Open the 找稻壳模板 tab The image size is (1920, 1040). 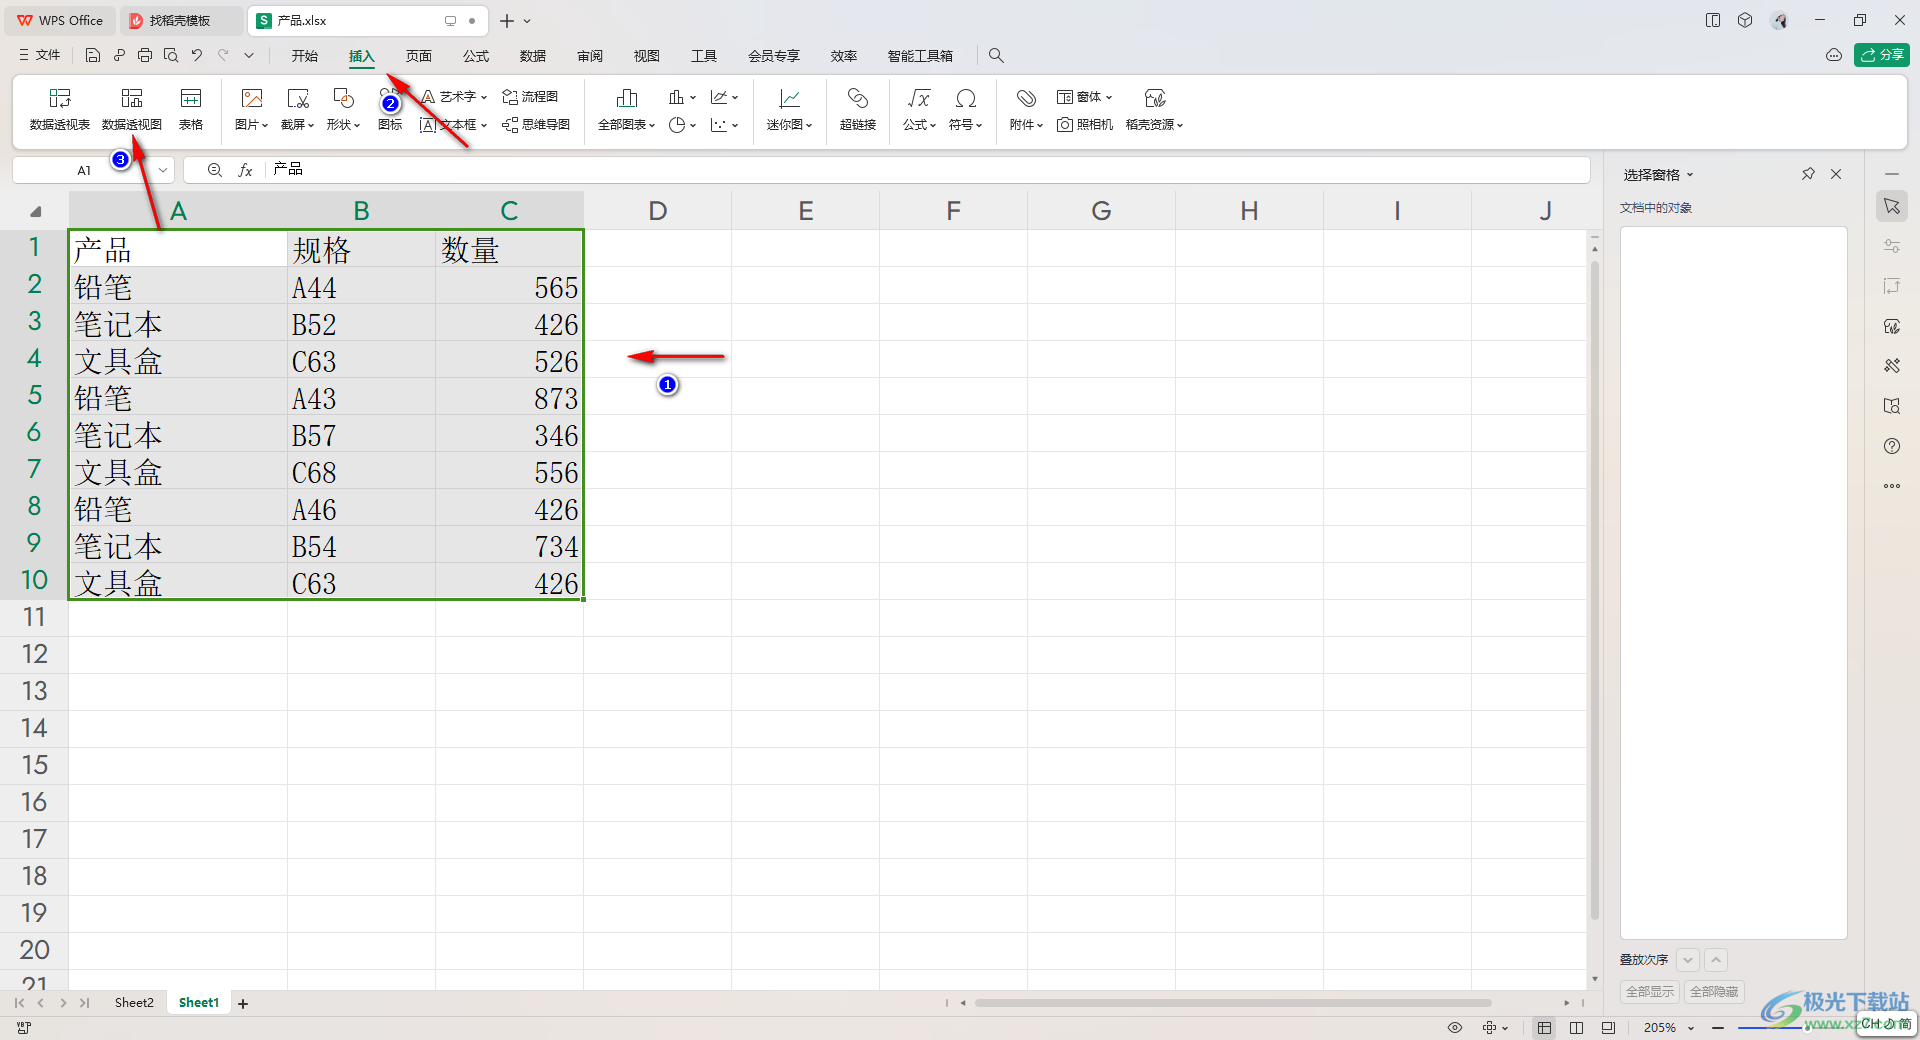click(x=180, y=20)
